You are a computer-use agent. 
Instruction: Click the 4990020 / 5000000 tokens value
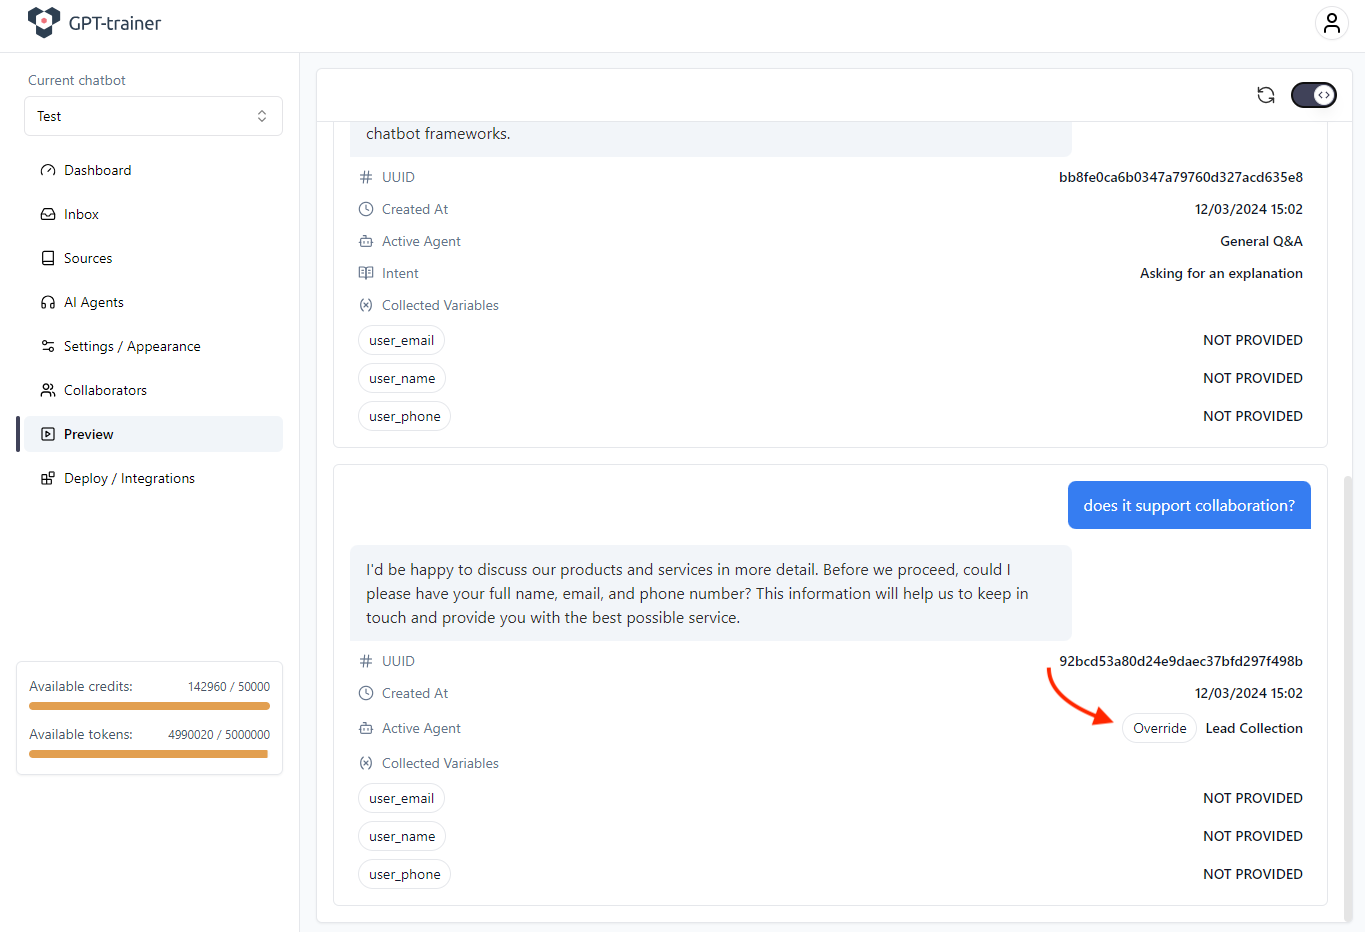point(219,735)
